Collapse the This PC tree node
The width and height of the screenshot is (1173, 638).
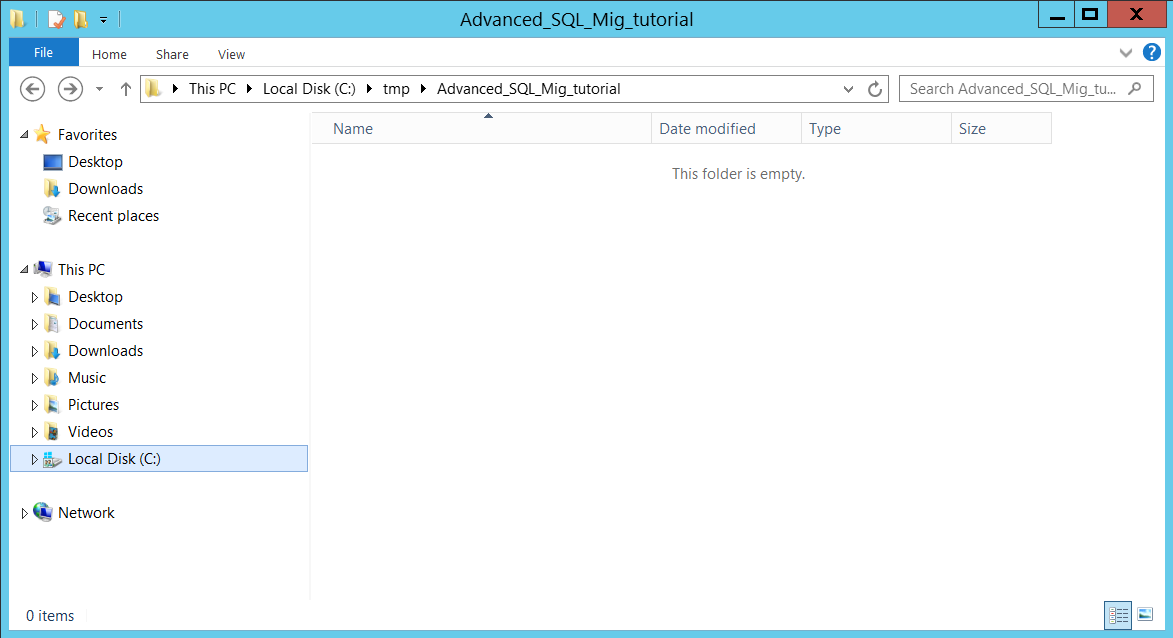24,269
